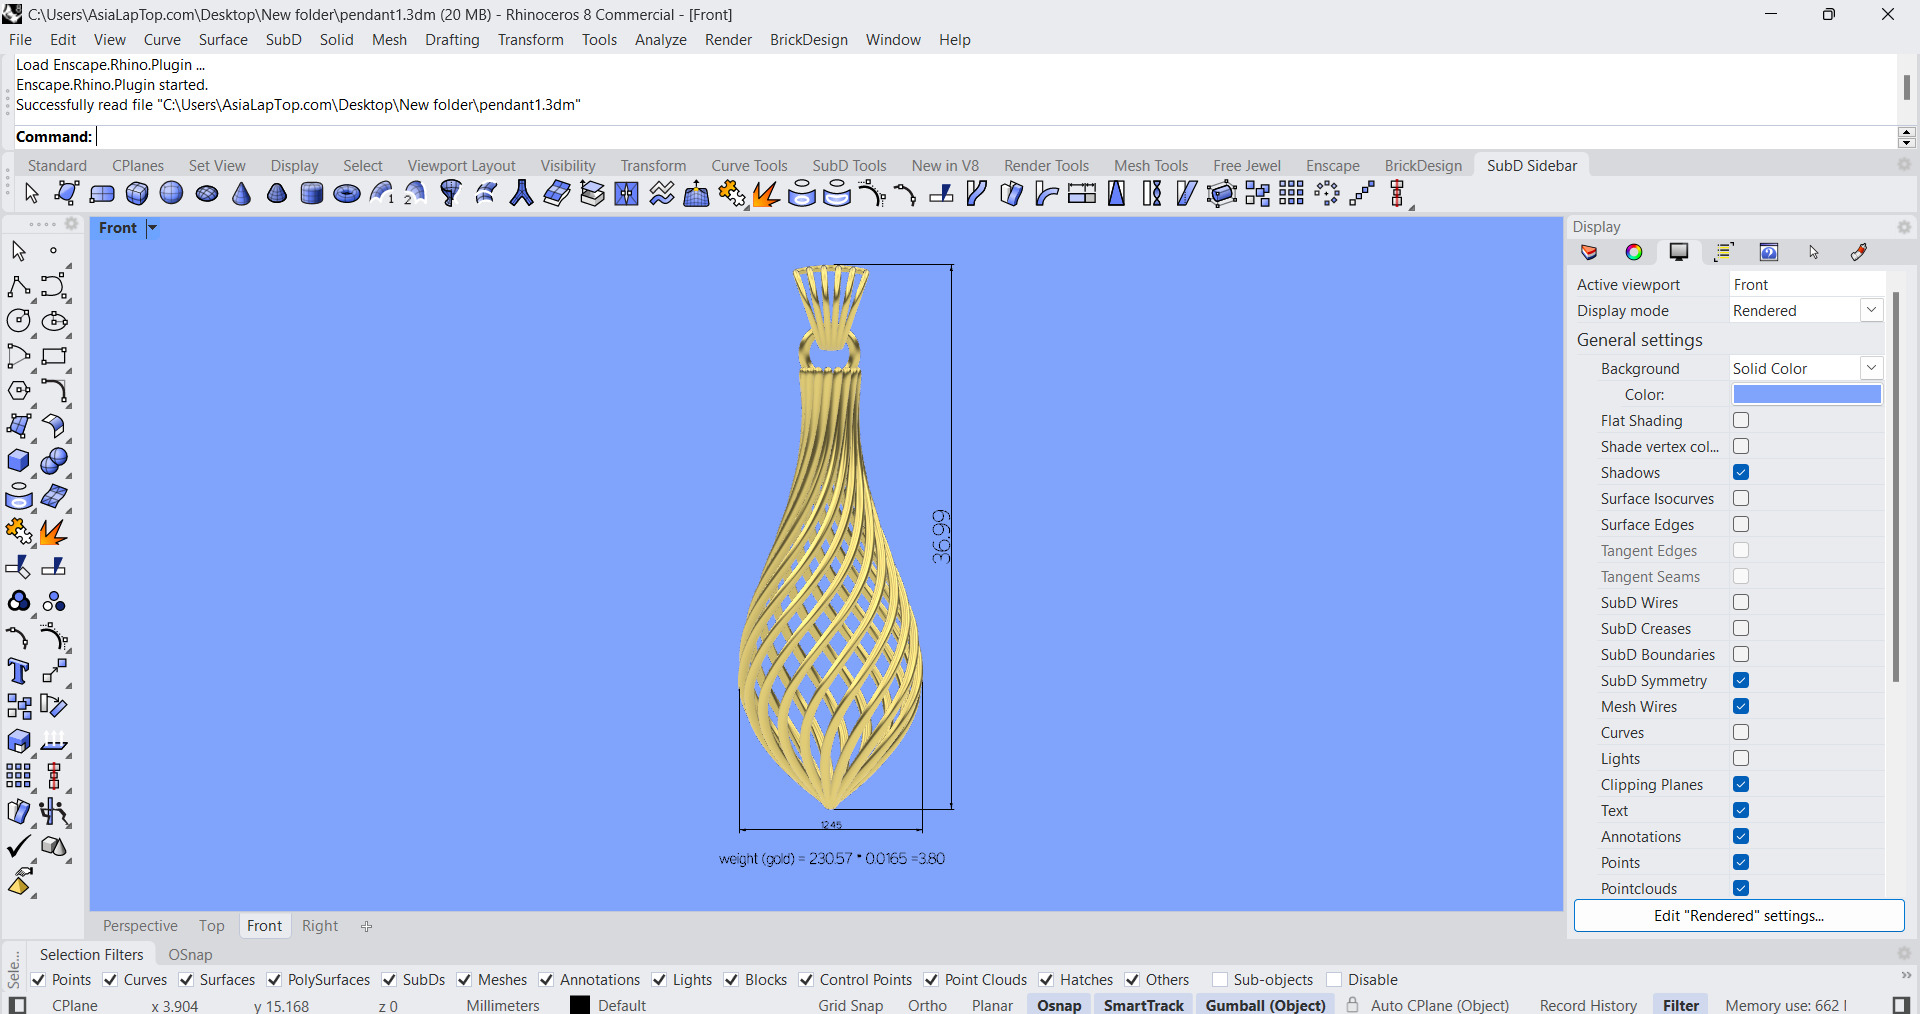This screenshot has width=1920, height=1014.
Task: Toggle the Shadows checkbox off
Action: [1741, 472]
